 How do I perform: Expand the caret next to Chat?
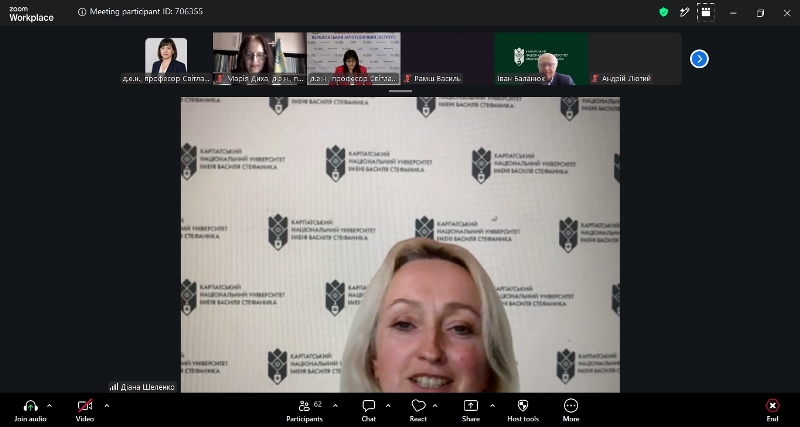click(388, 406)
